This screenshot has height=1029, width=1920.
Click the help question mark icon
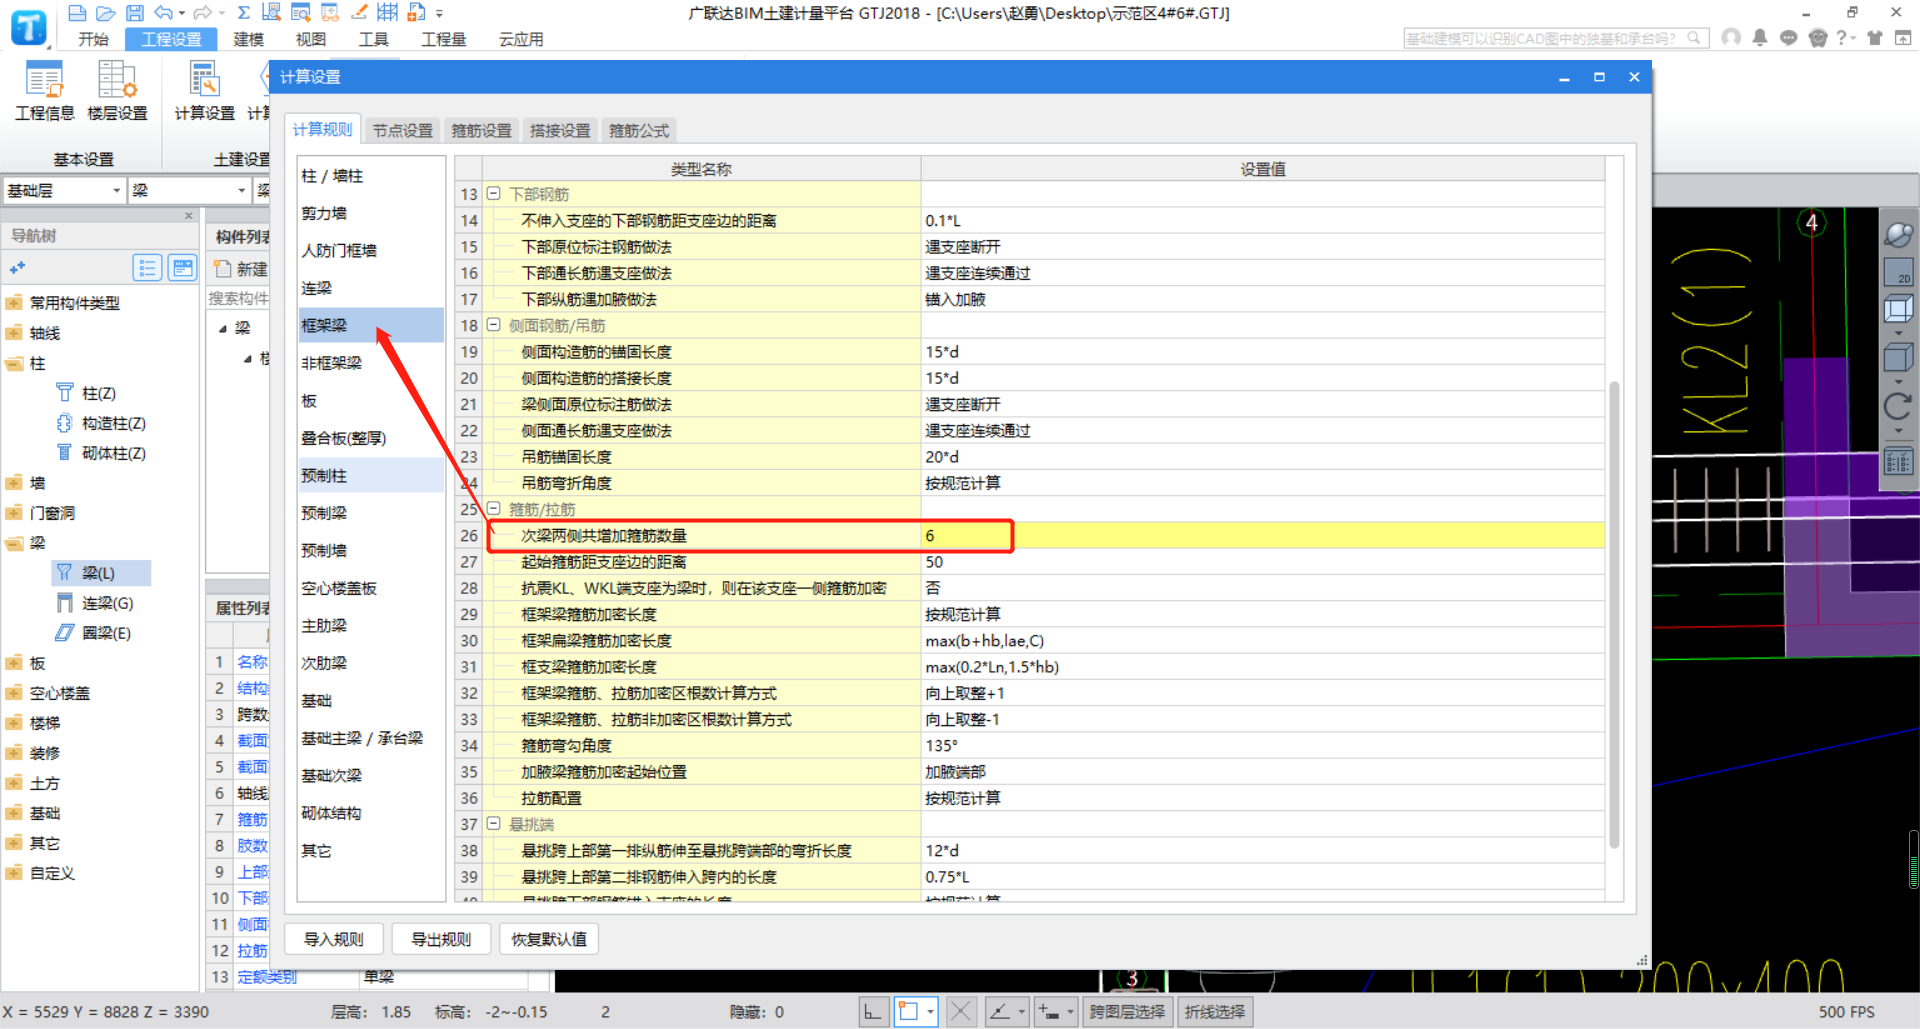1841,38
